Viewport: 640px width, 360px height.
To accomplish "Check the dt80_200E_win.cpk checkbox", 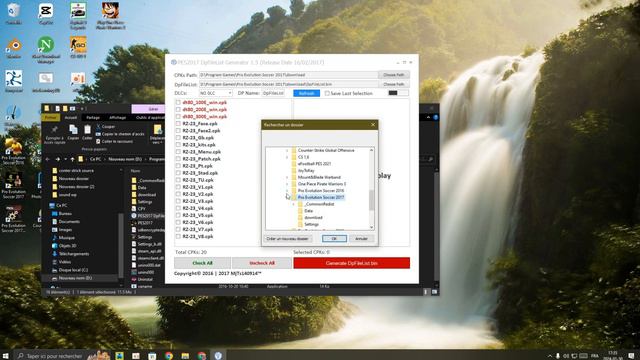I will click(178, 109).
